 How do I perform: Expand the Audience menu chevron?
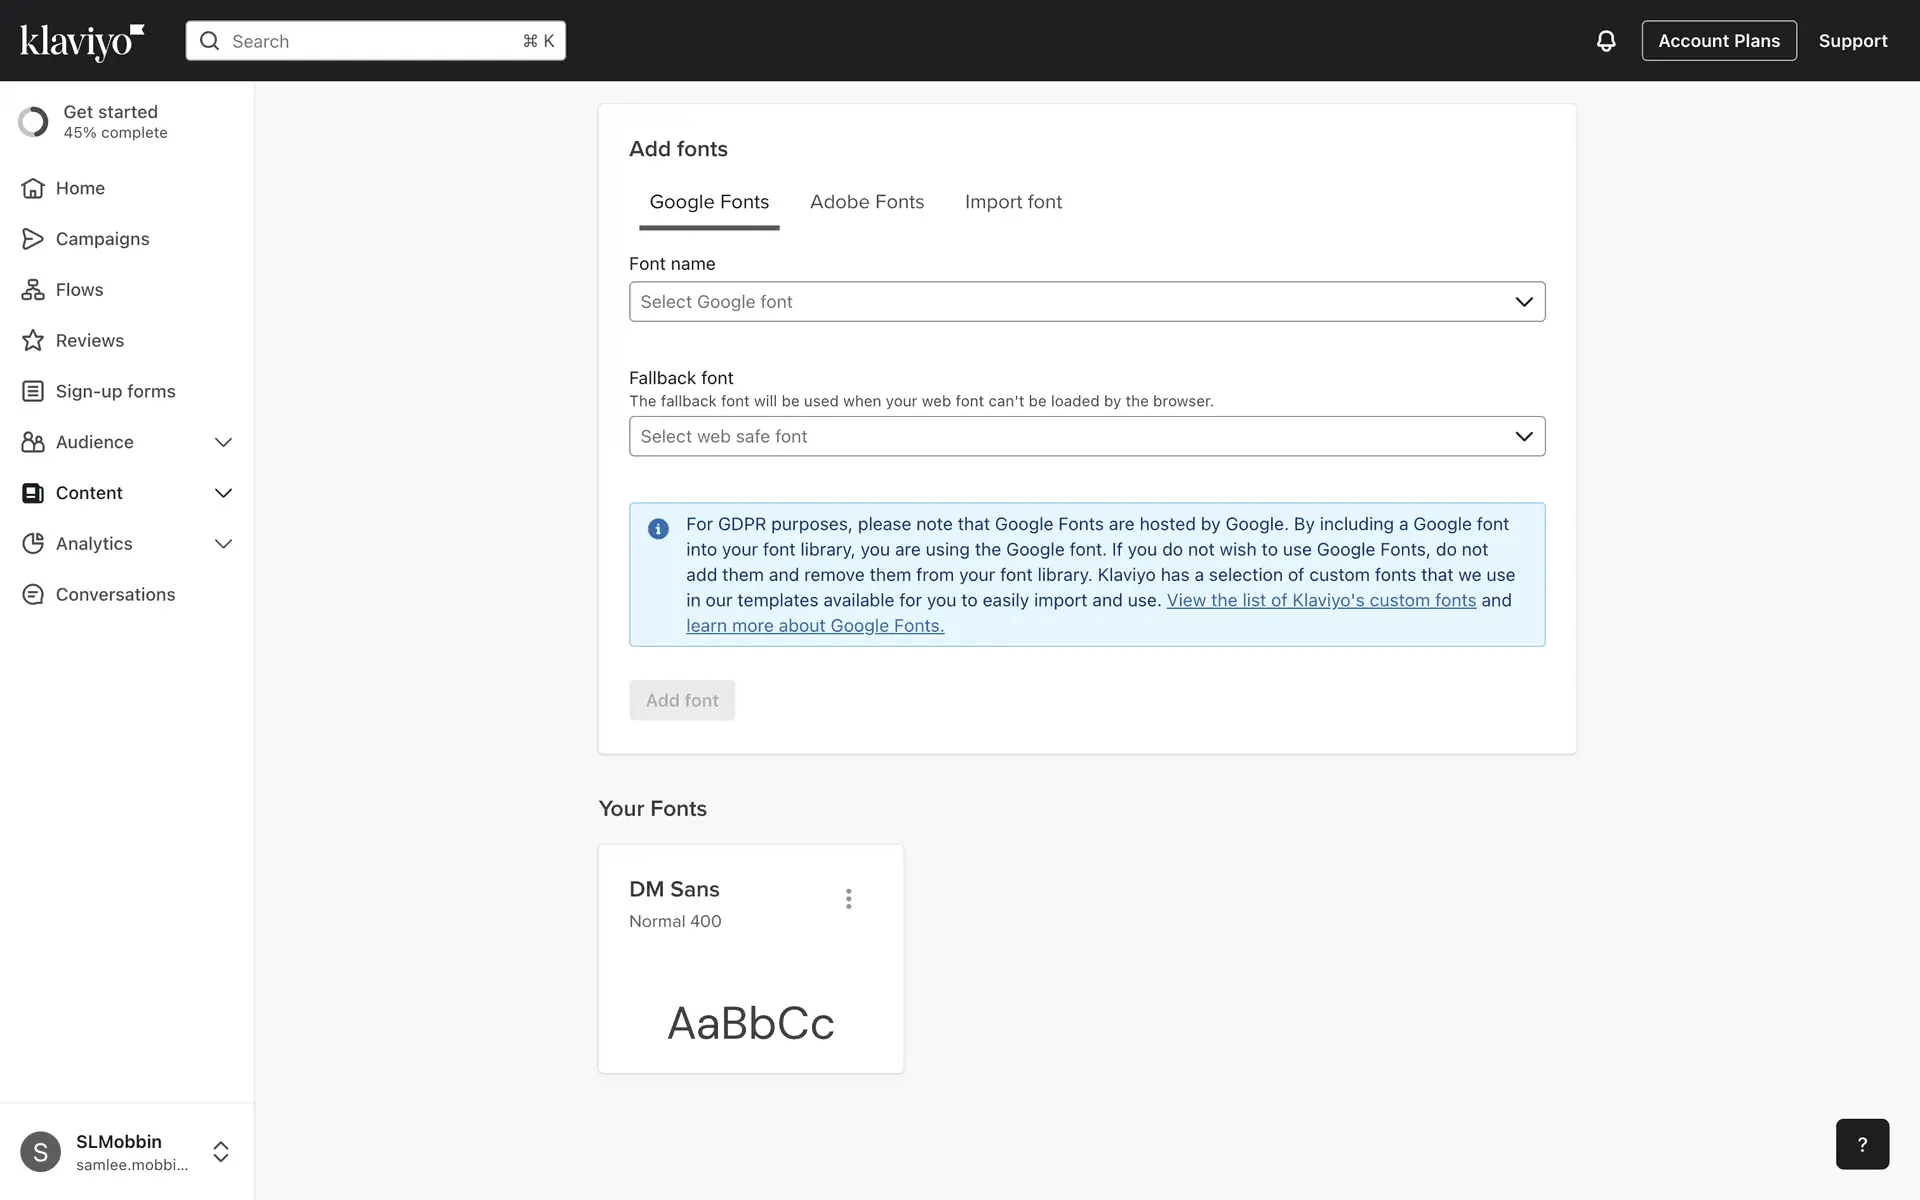coord(223,443)
